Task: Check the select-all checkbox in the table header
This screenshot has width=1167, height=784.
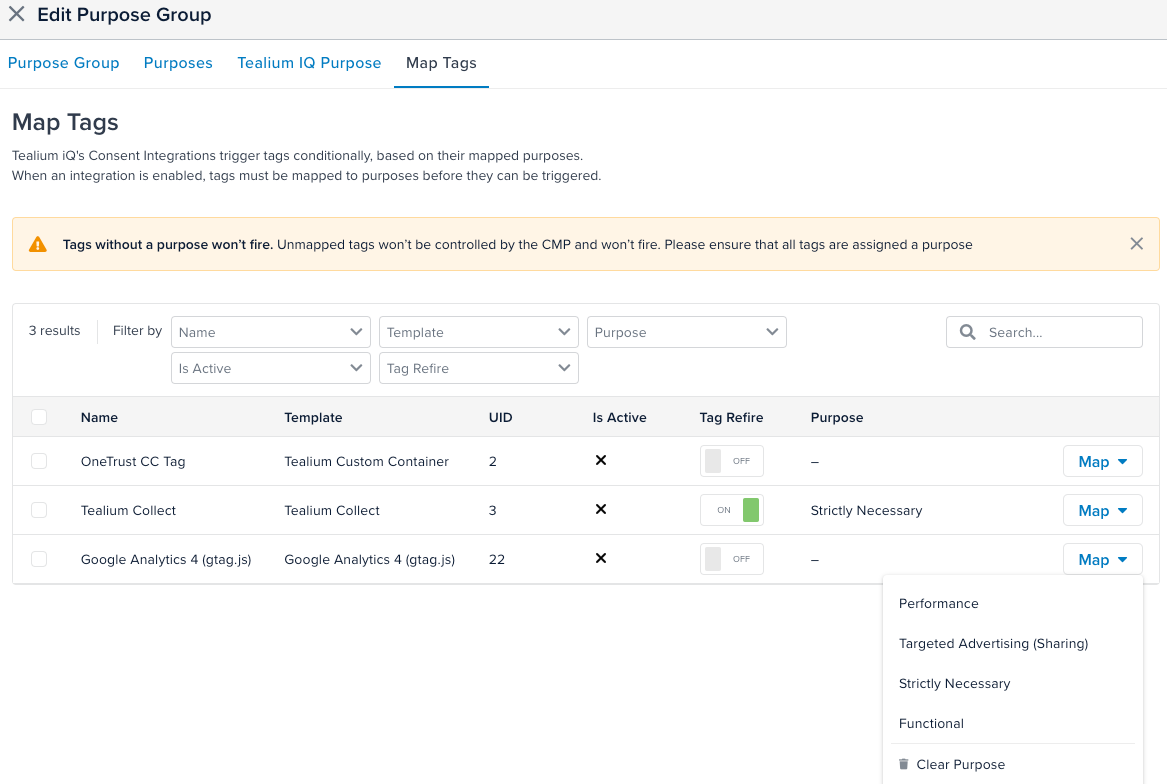Action: [x=38, y=417]
